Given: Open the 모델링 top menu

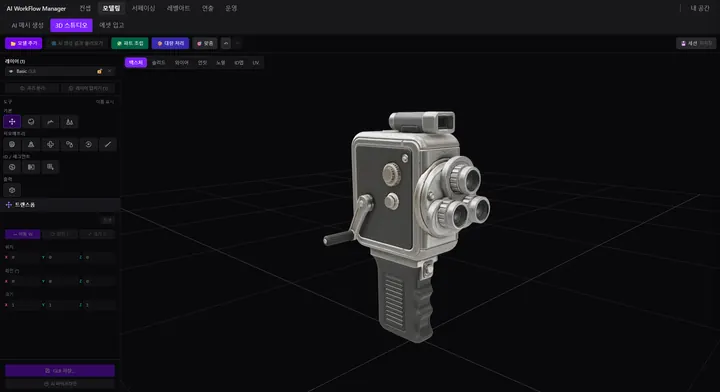Looking at the screenshot, I should click(111, 8).
